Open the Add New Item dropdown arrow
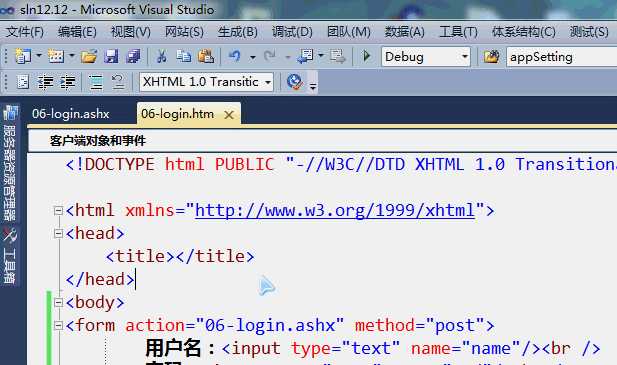Screen dimensions: 617x365 click(72, 56)
